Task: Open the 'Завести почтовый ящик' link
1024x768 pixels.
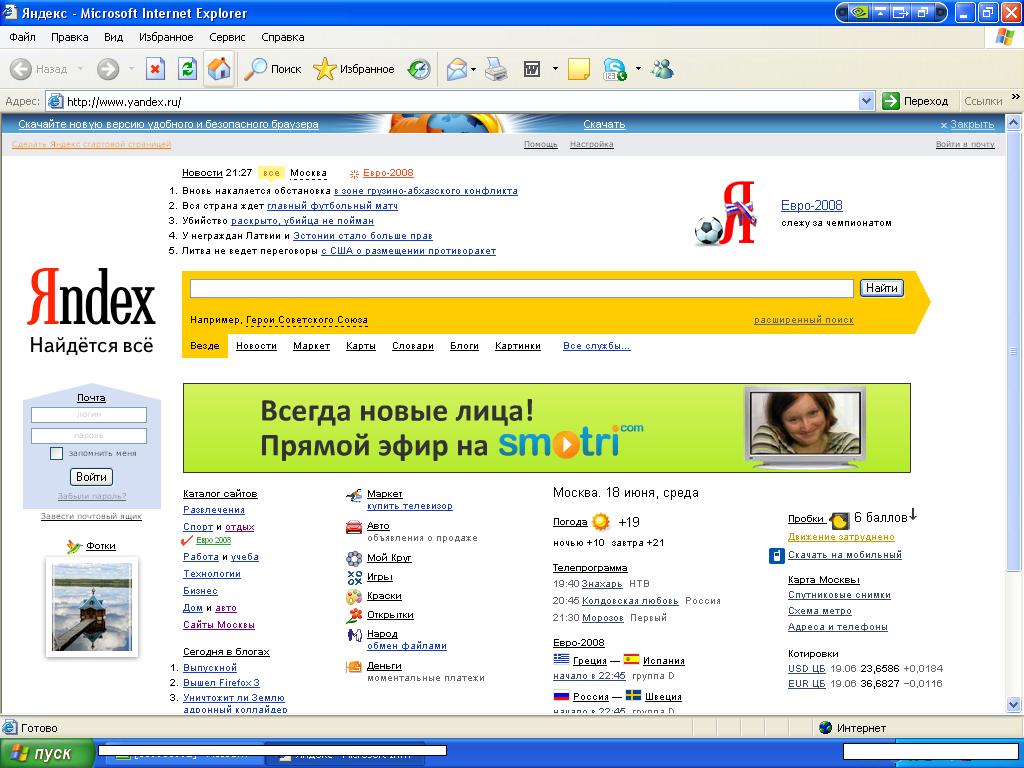Action: [x=91, y=516]
